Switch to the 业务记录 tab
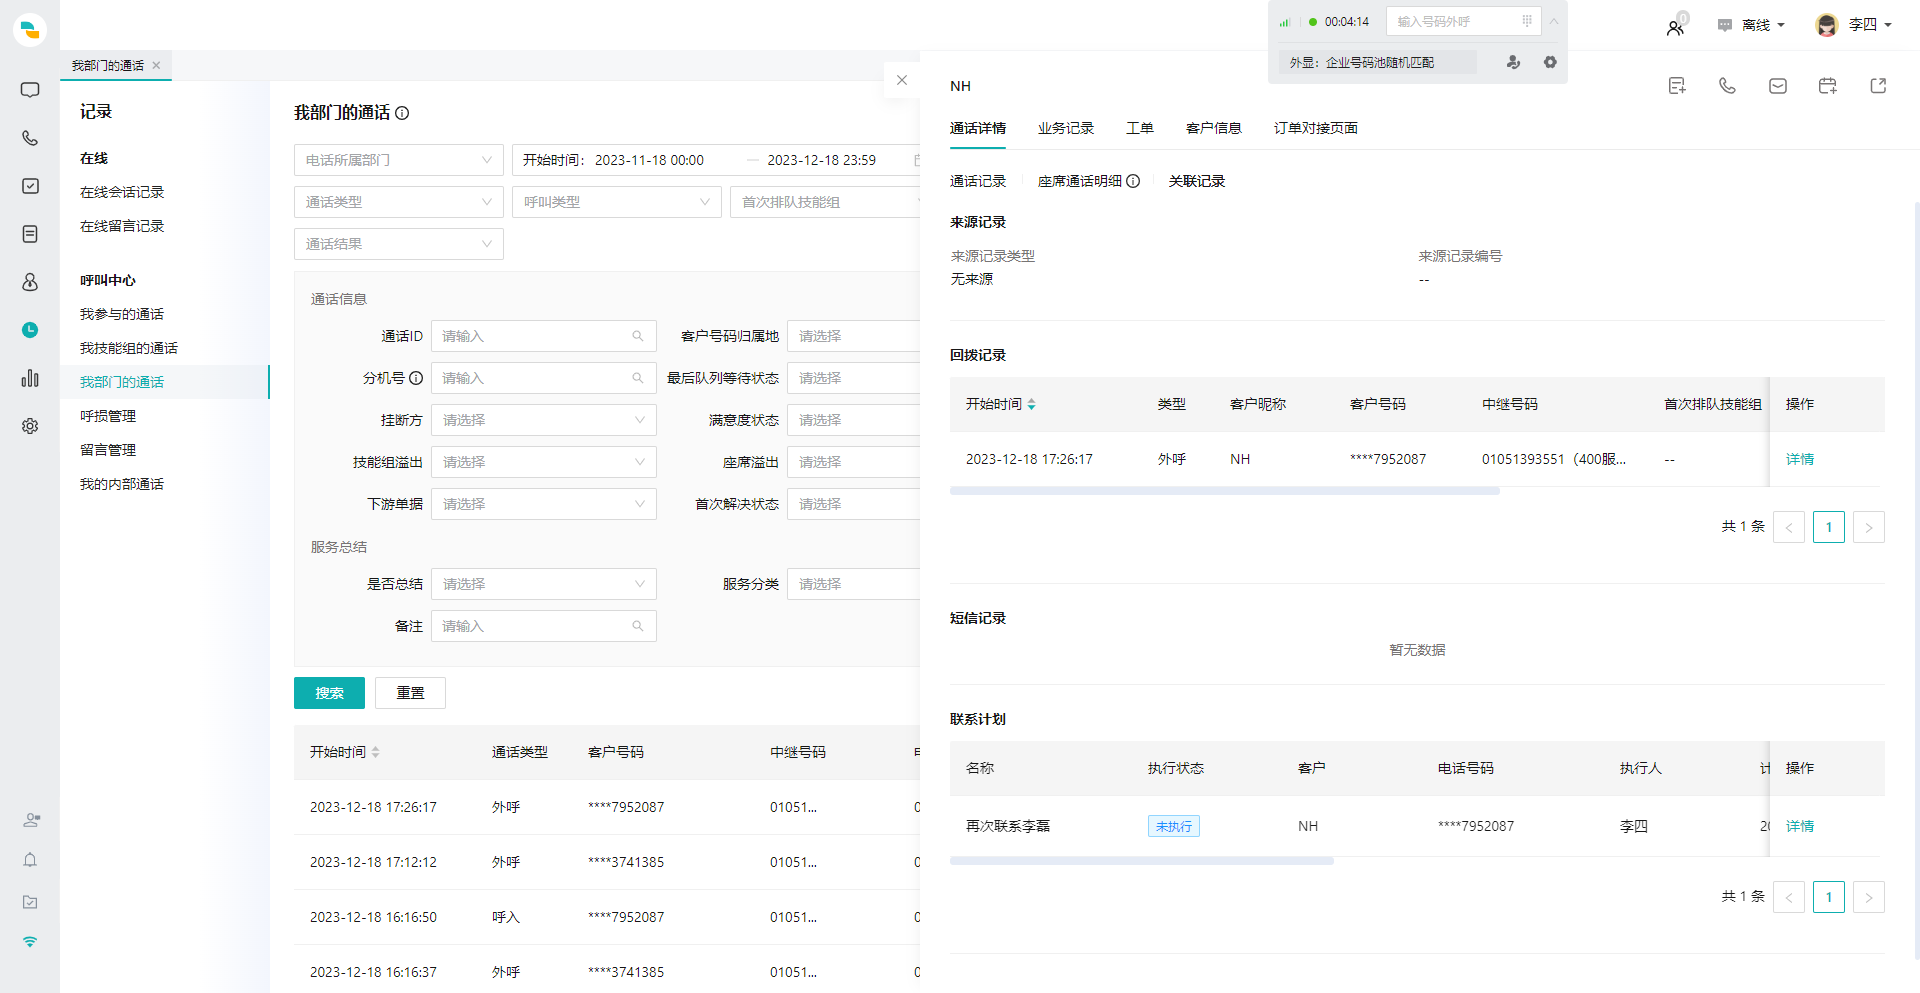 coord(1066,128)
